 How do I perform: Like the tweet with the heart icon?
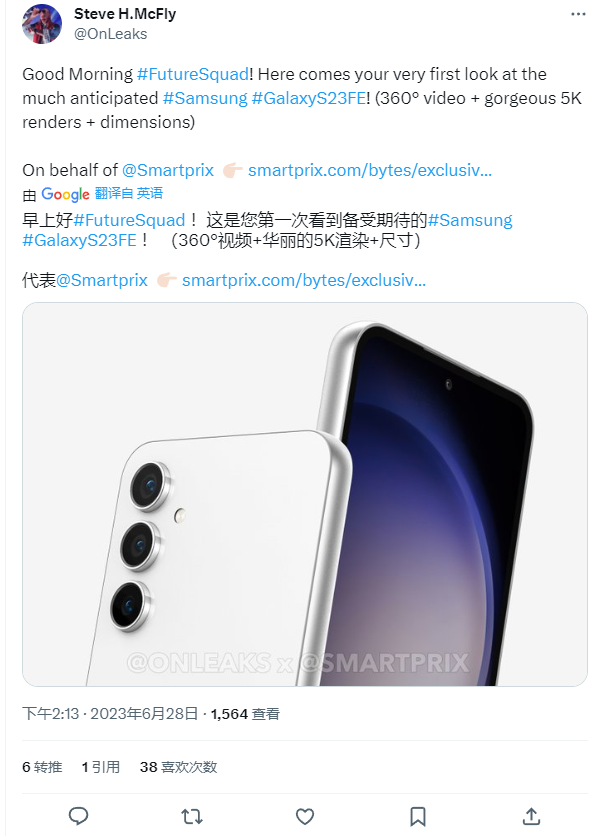tap(305, 816)
